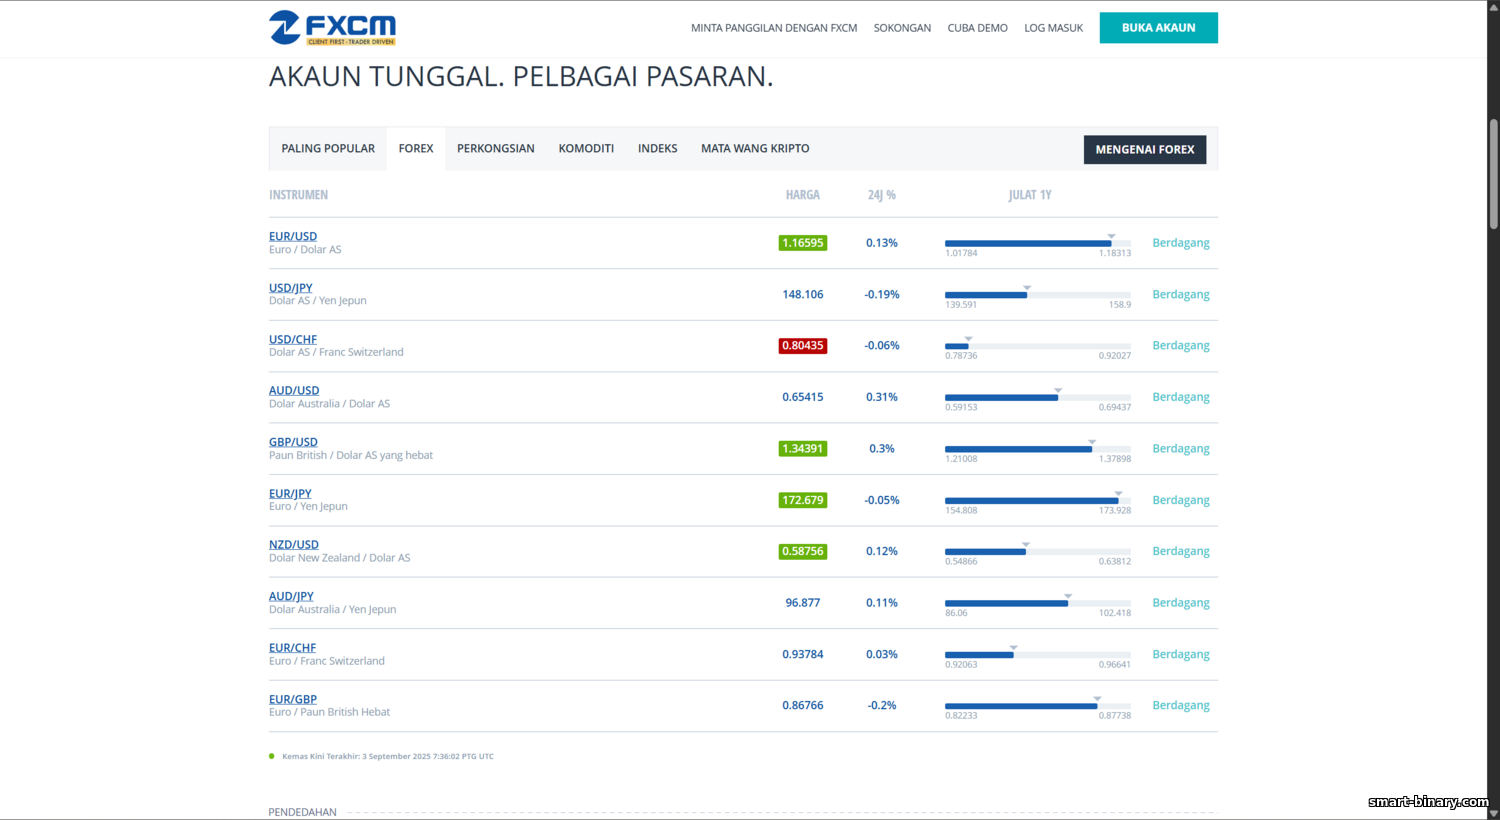Click the green GBP/USD price badge
The height and width of the screenshot is (820, 1500).
[x=802, y=449]
